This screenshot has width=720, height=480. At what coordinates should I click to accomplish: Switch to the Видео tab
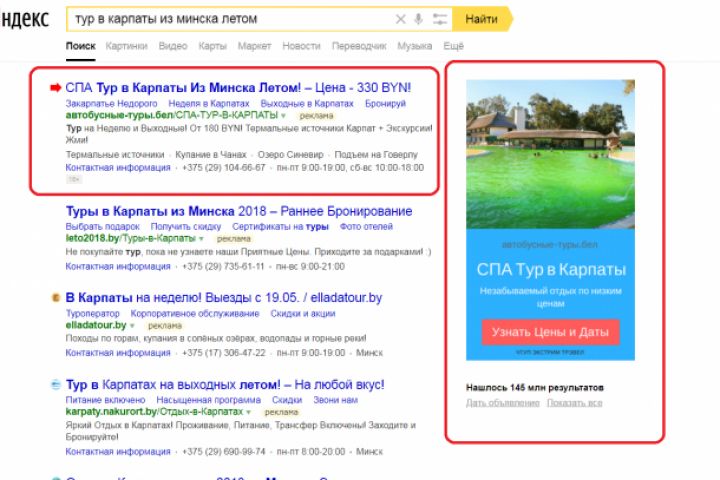pyautogui.click(x=173, y=46)
